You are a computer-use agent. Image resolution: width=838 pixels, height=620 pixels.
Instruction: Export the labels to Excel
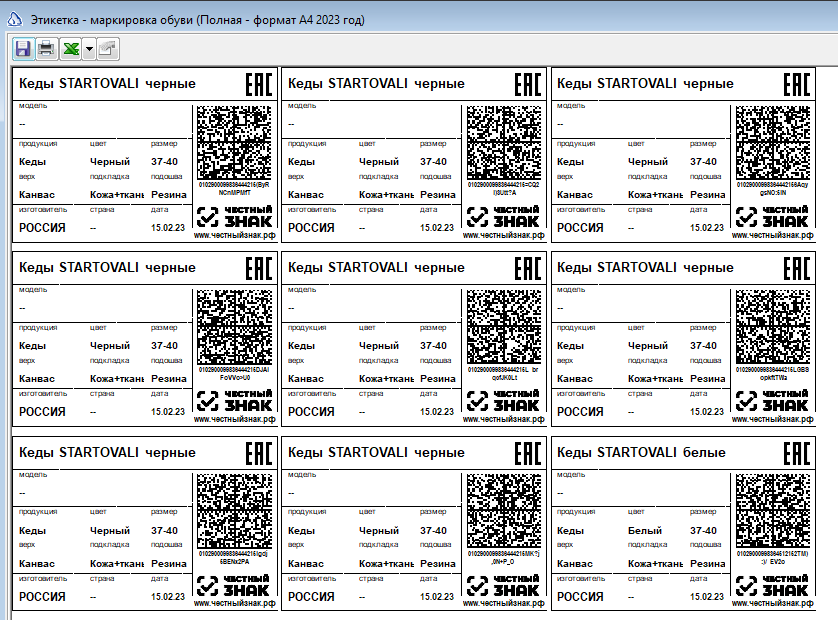71,49
